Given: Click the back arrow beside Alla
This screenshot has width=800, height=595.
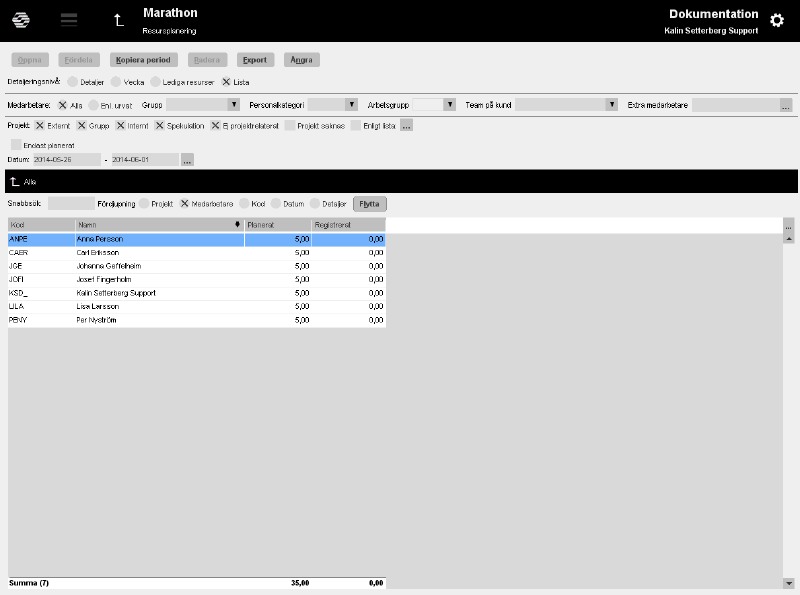Looking at the screenshot, I should click(x=15, y=182).
